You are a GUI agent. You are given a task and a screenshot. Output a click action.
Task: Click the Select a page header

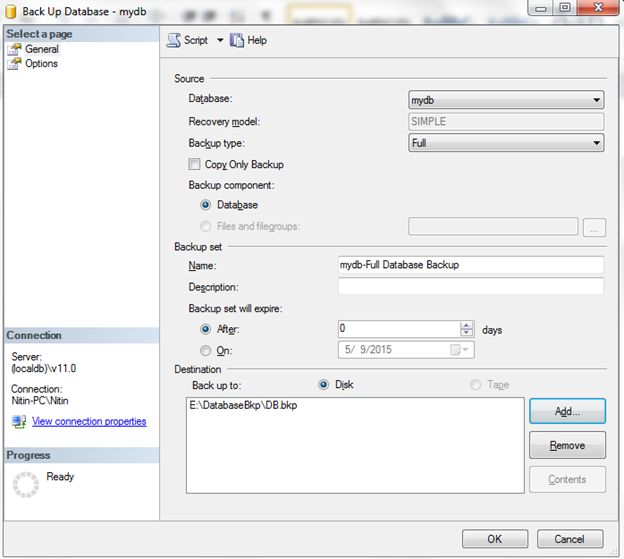point(82,34)
